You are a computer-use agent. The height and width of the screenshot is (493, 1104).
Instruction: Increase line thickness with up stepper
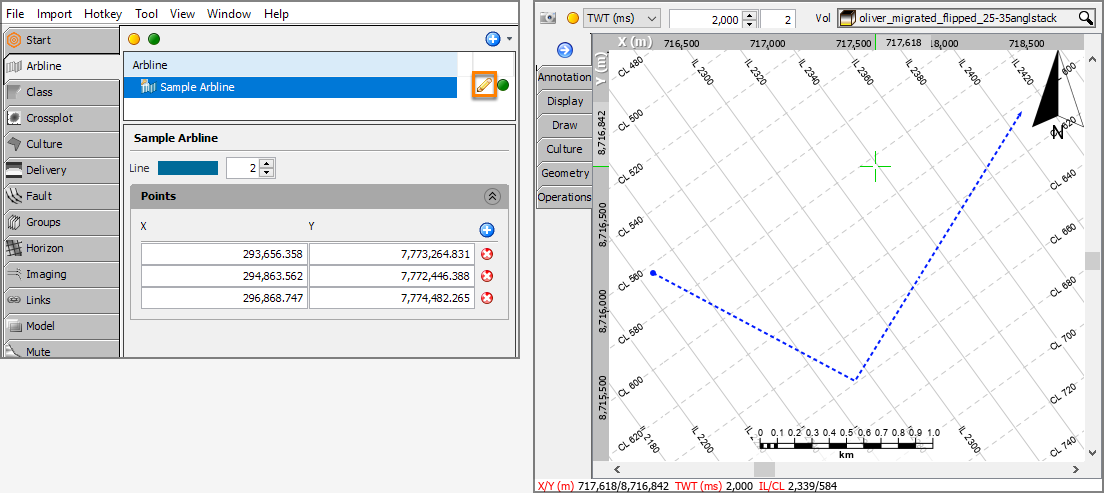point(267,164)
